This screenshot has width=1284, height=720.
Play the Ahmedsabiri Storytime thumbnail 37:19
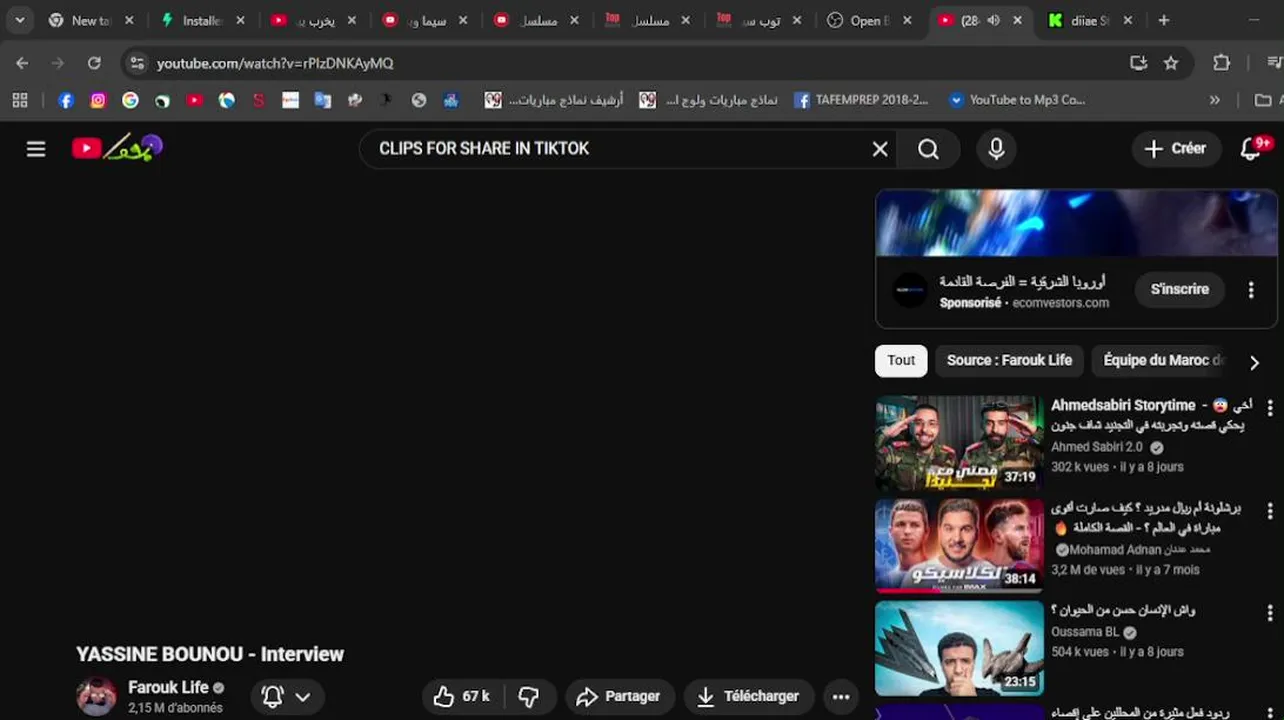tap(959, 444)
